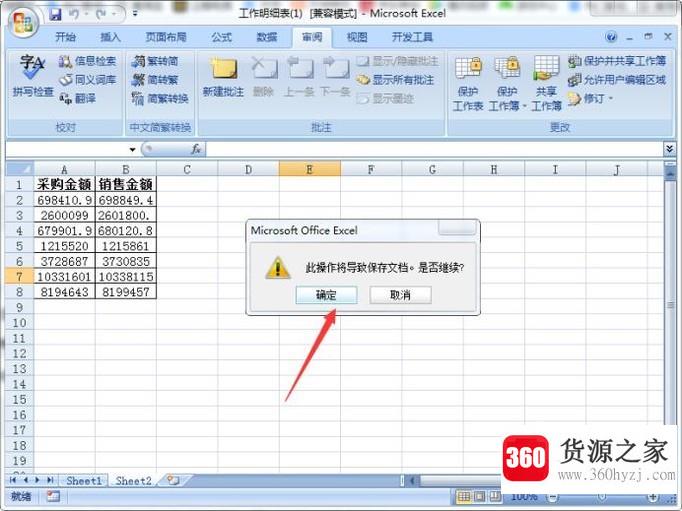This screenshot has height=511, width=682.
Task: Switch to Page Break Preview button
Action: 495,496
